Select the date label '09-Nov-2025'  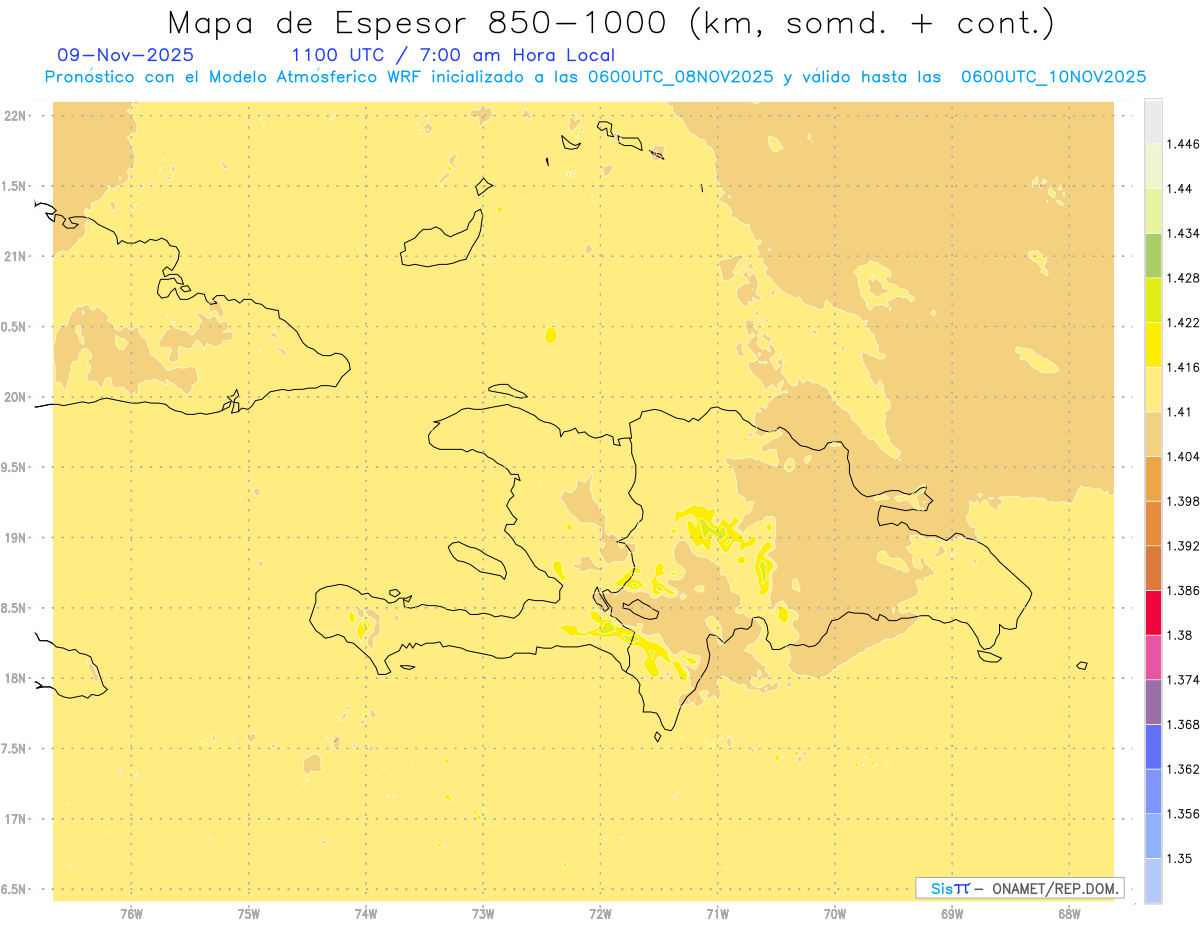tap(126, 56)
